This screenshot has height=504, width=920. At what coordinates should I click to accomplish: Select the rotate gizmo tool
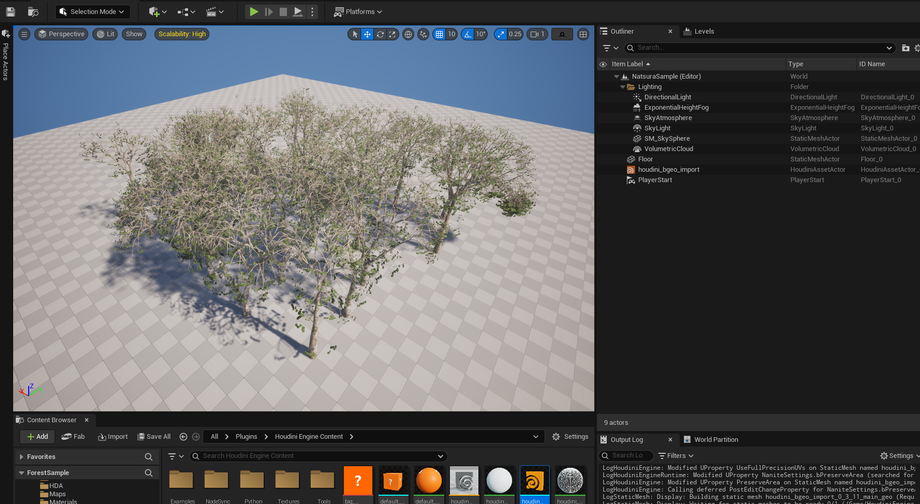point(380,34)
